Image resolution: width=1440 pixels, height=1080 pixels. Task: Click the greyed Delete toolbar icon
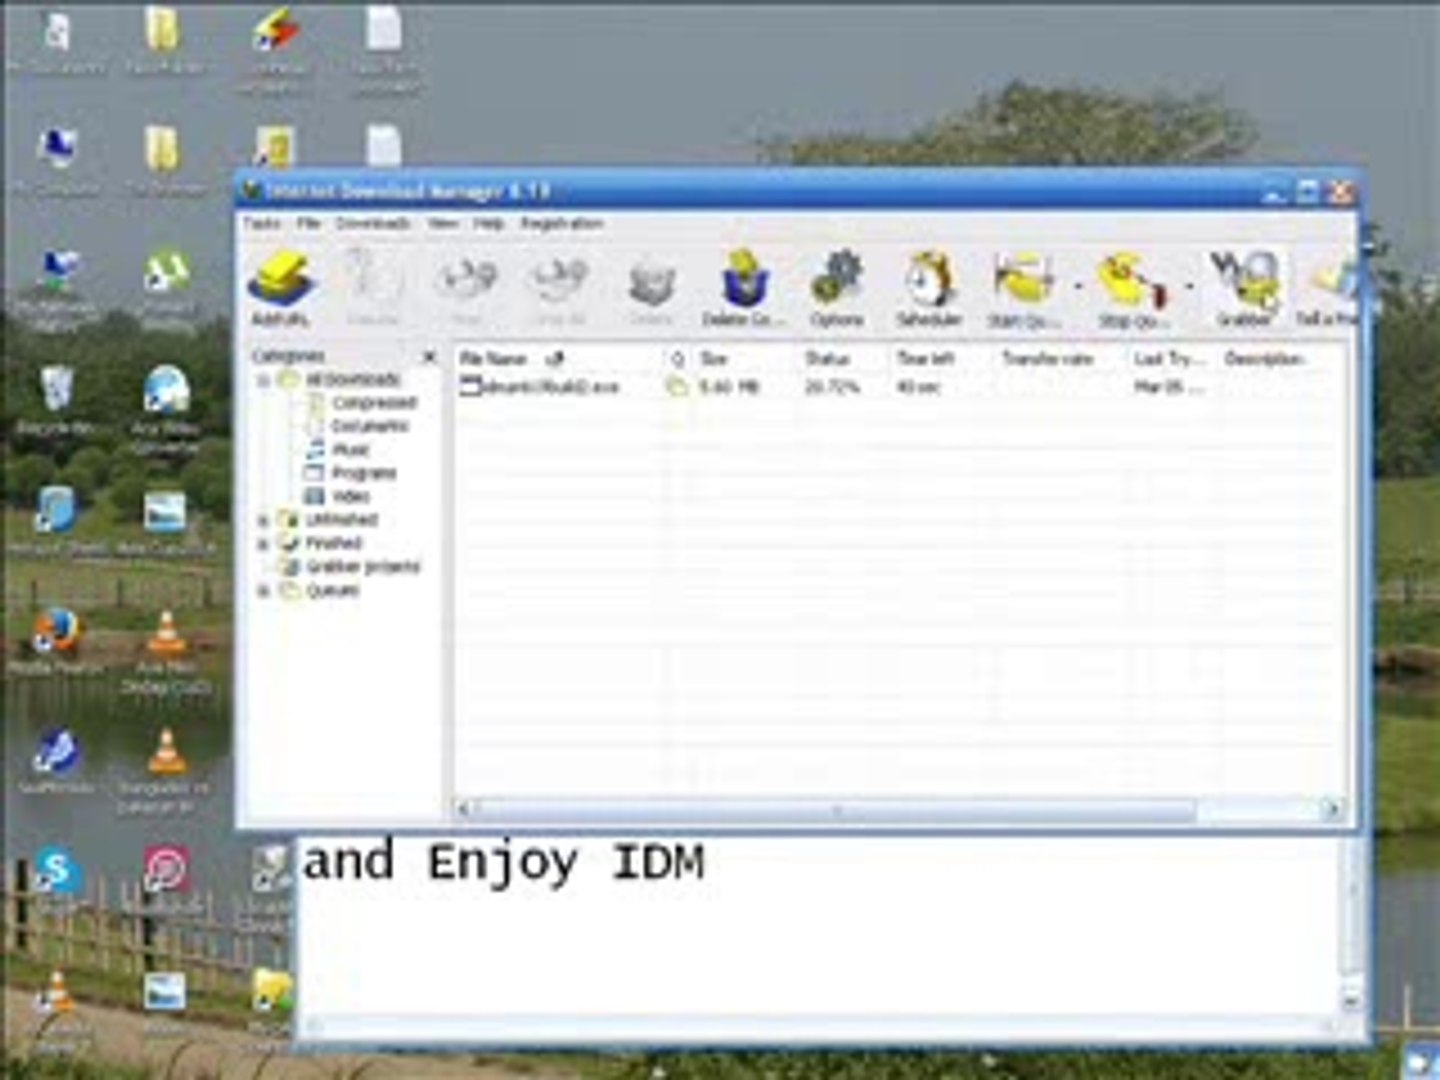click(x=651, y=289)
